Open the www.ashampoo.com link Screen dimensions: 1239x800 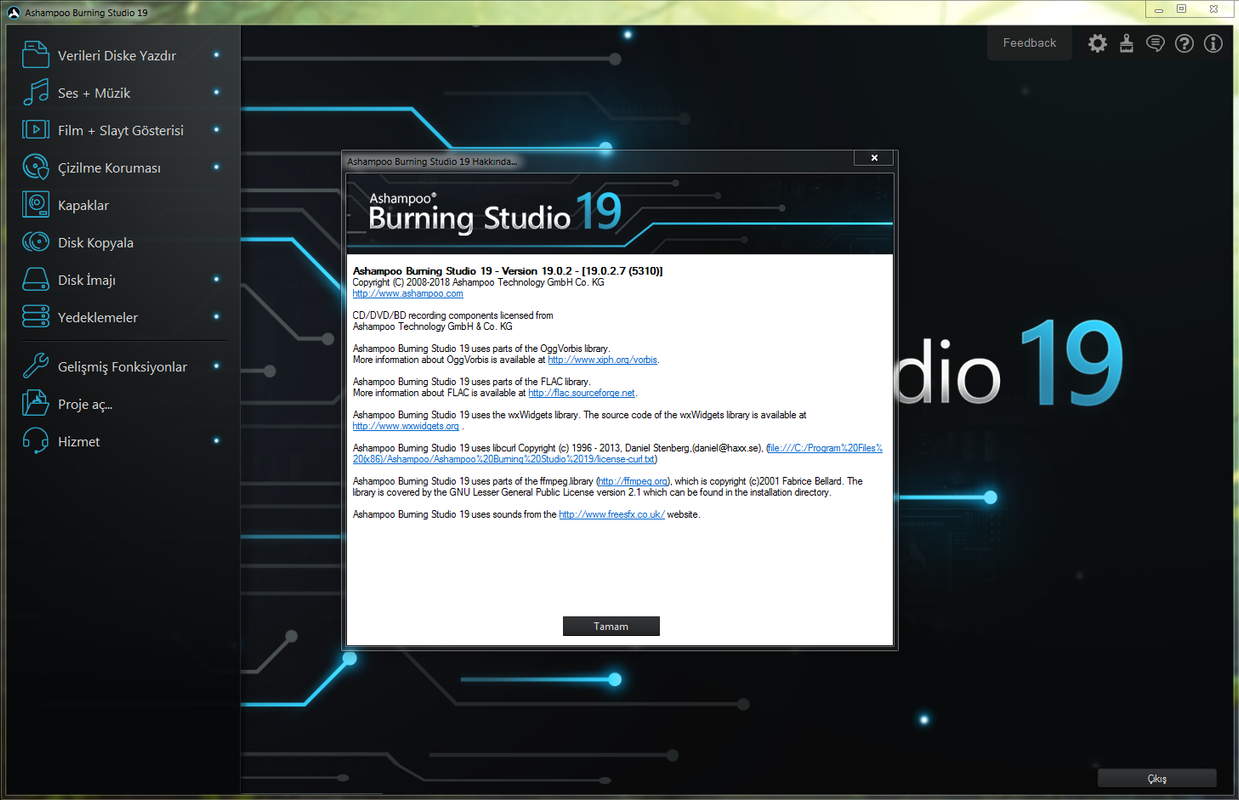(408, 294)
